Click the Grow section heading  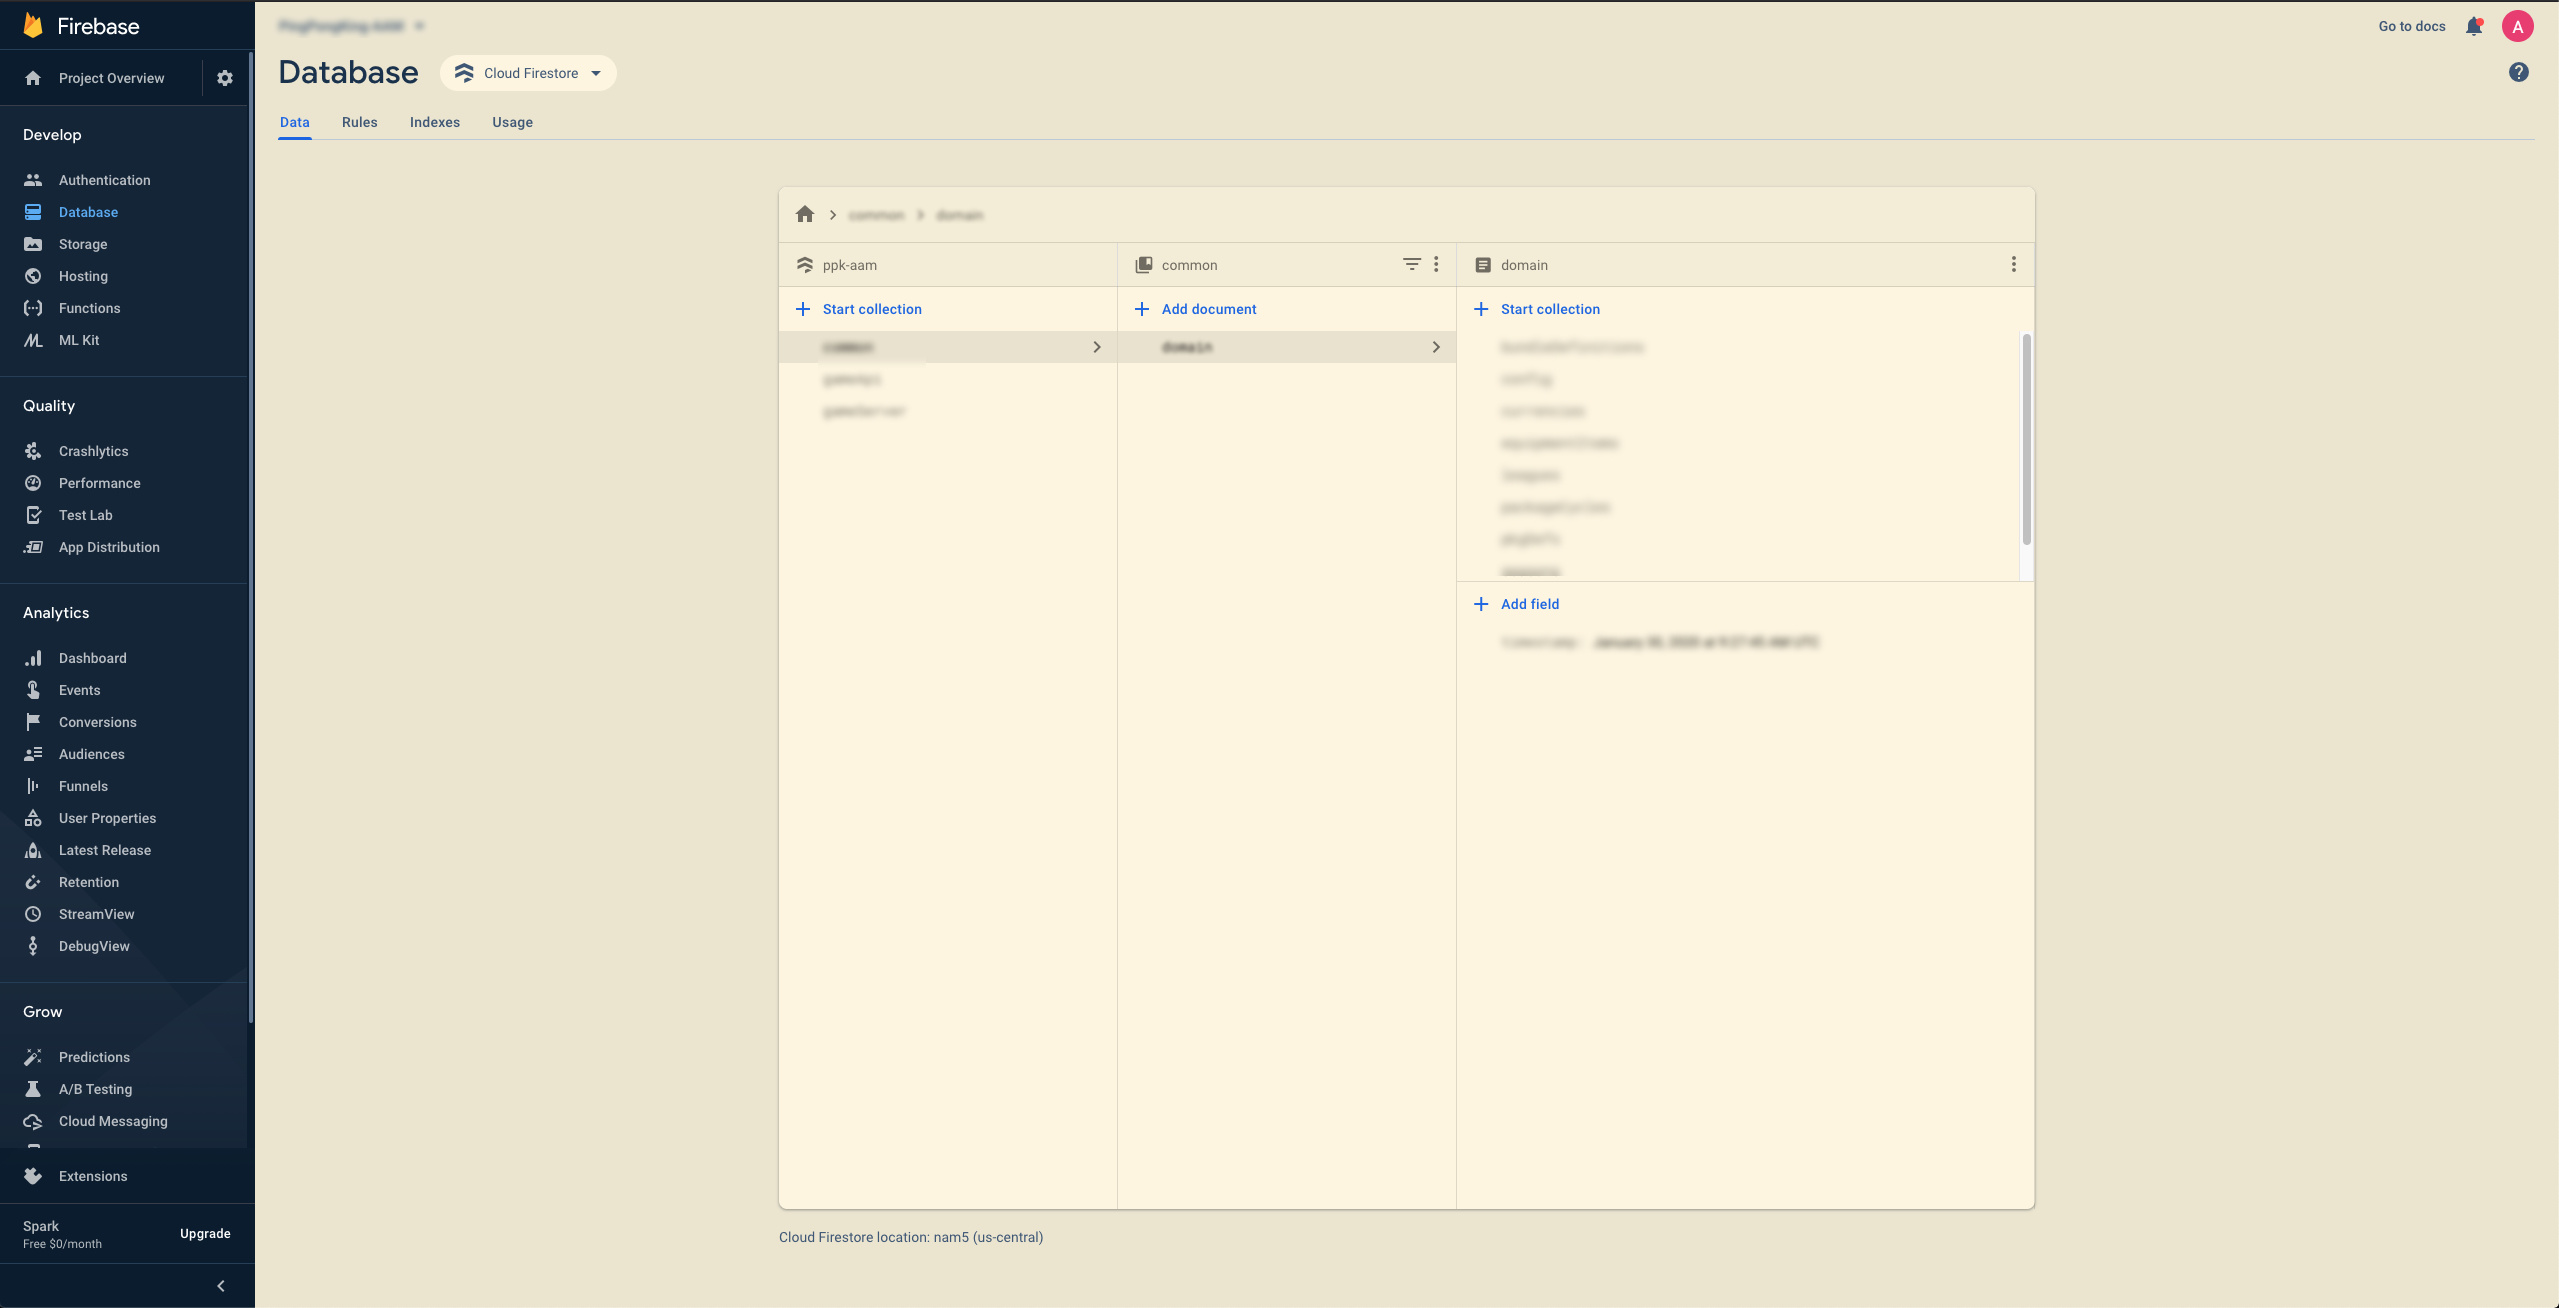point(43,1012)
